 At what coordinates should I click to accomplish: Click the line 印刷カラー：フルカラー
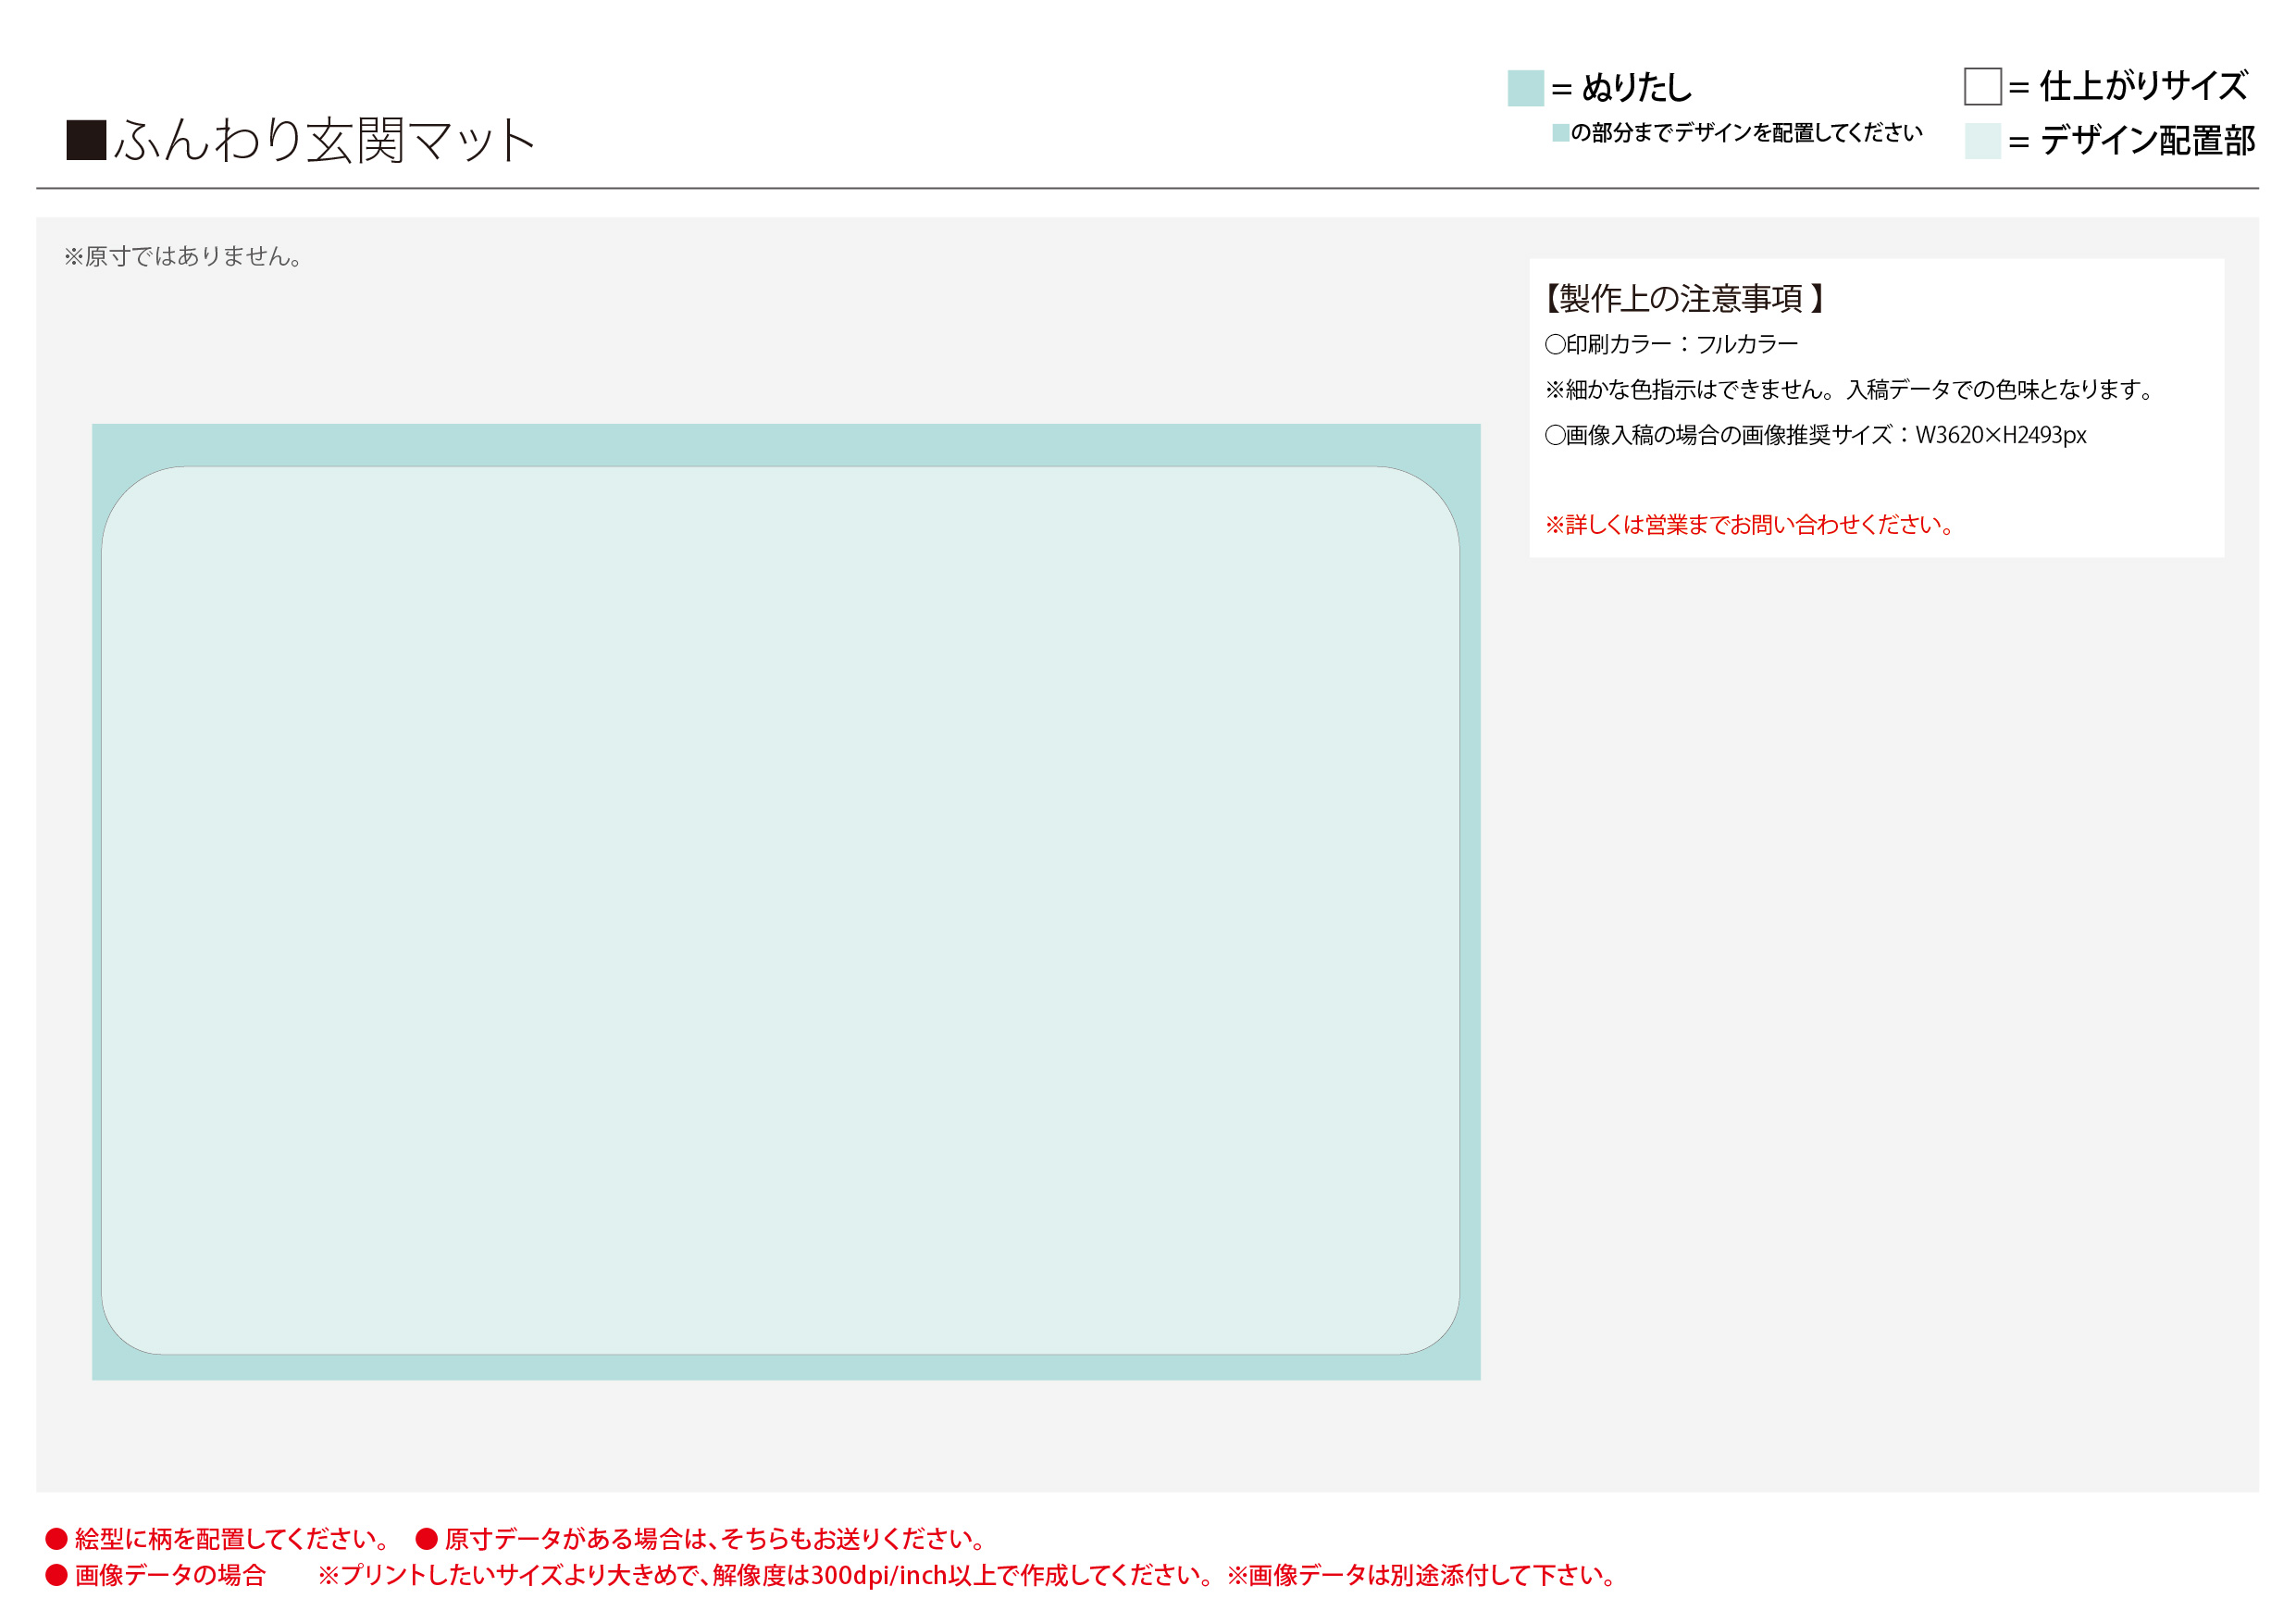(x=1671, y=344)
